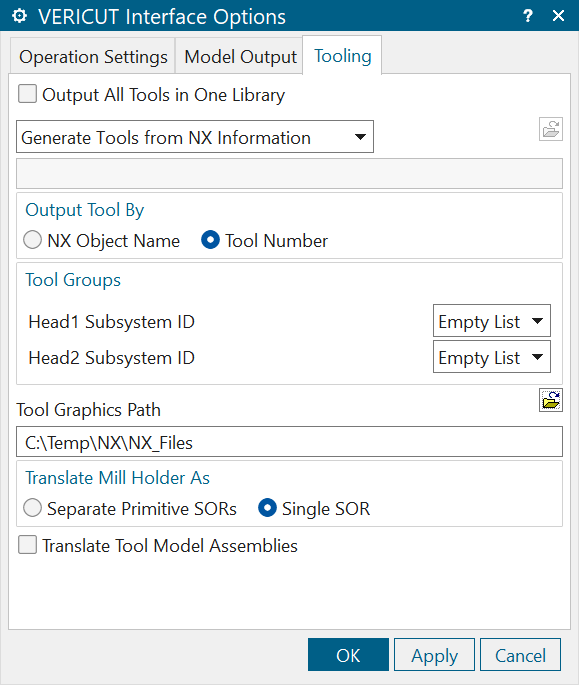Click the grayed tool library browse icon
The width and height of the screenshot is (579, 685).
tap(551, 129)
